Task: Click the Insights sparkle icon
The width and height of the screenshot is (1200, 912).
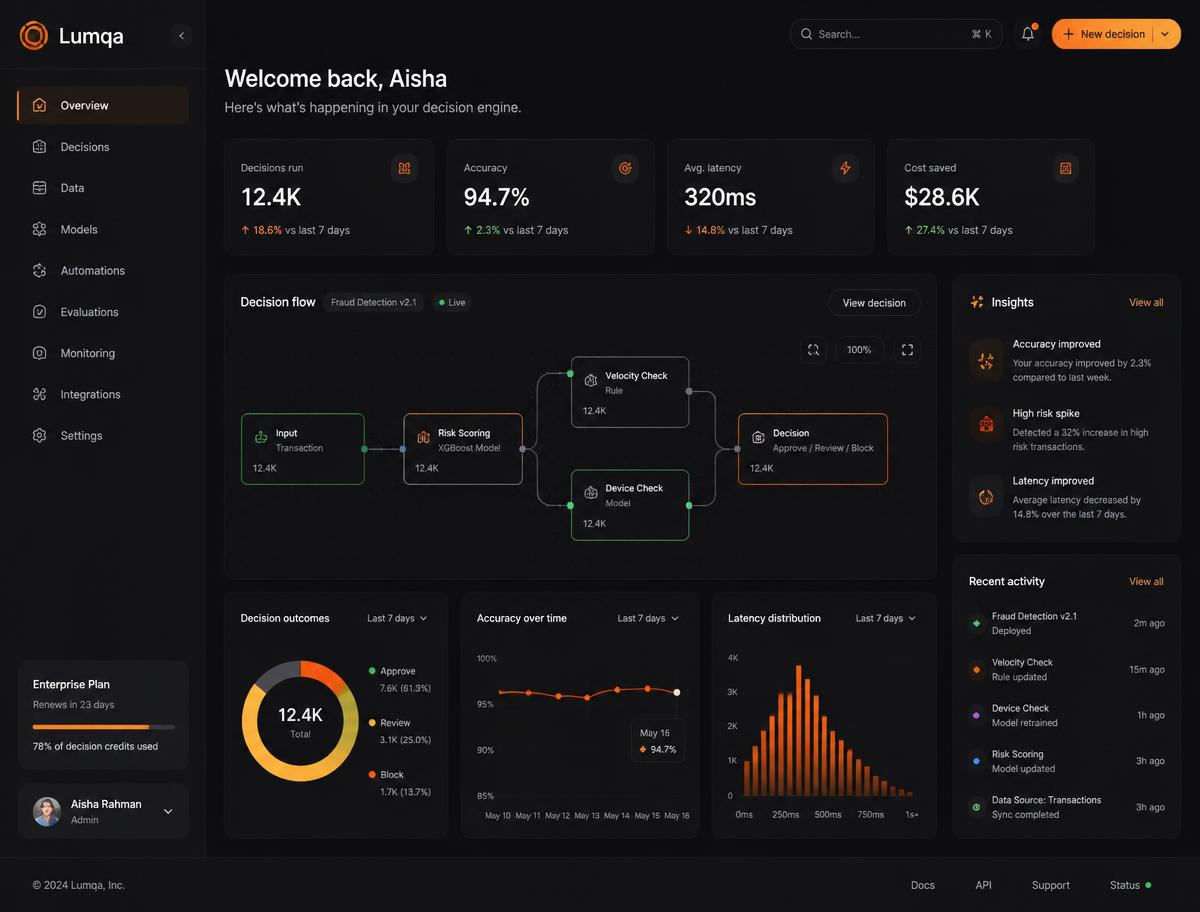Action: (x=977, y=302)
